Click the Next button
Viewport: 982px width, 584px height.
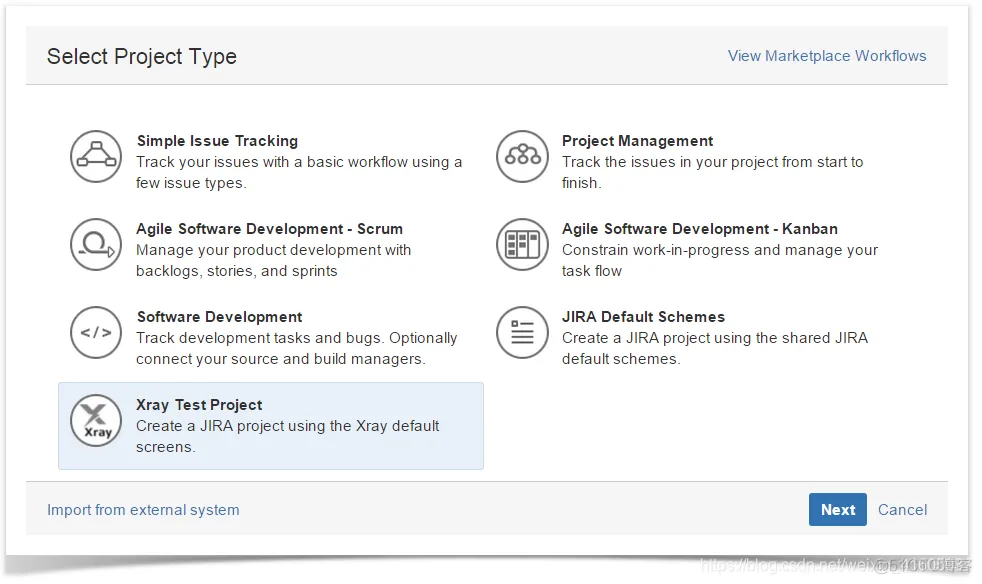click(x=837, y=509)
